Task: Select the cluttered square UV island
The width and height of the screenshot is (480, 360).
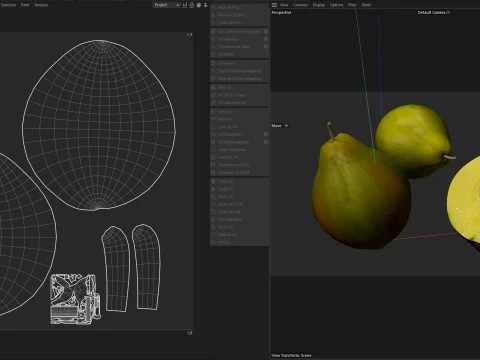Action: [76, 299]
